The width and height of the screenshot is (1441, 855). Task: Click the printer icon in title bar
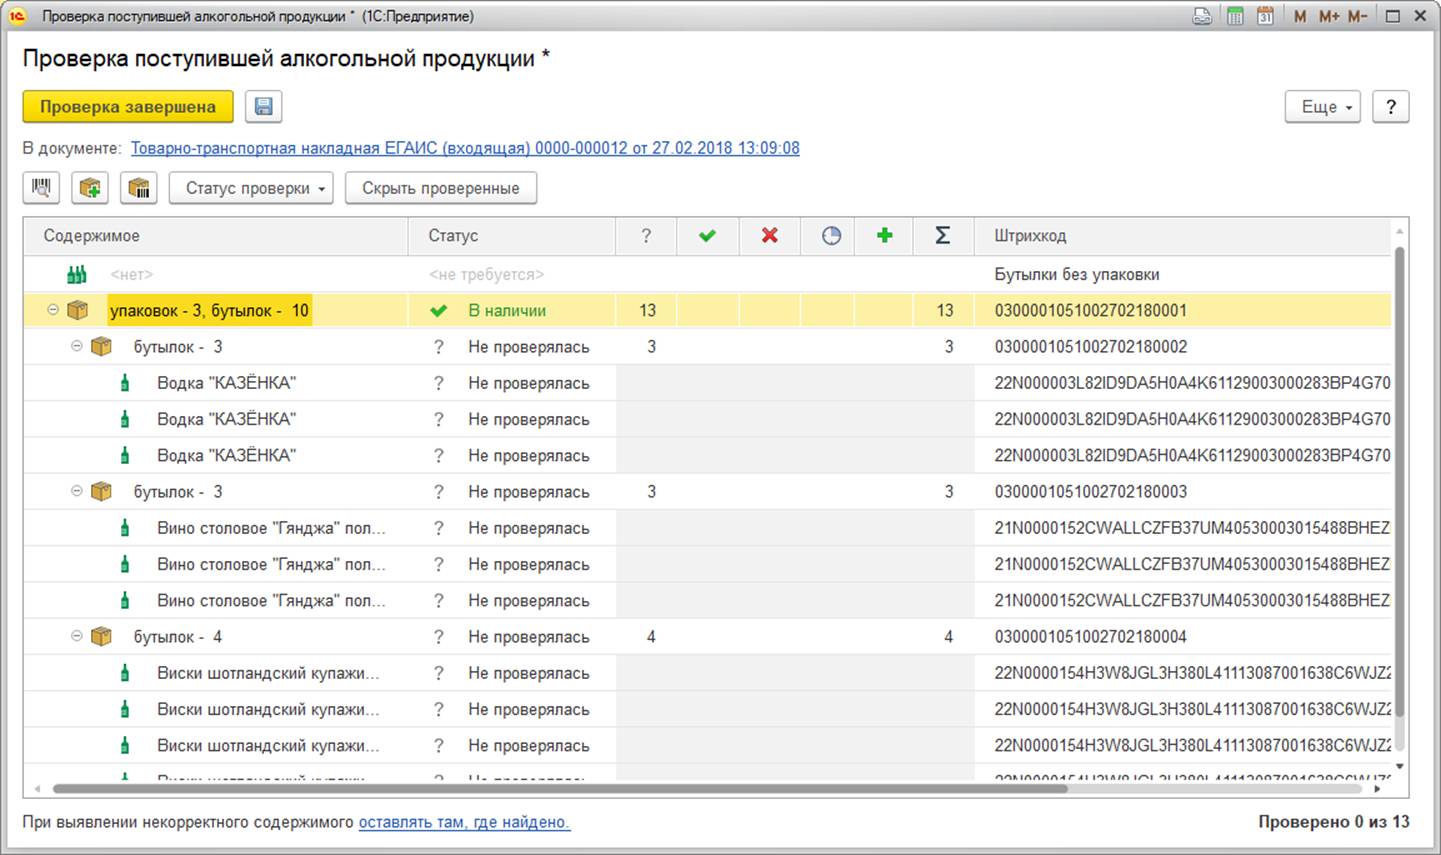click(x=1203, y=17)
